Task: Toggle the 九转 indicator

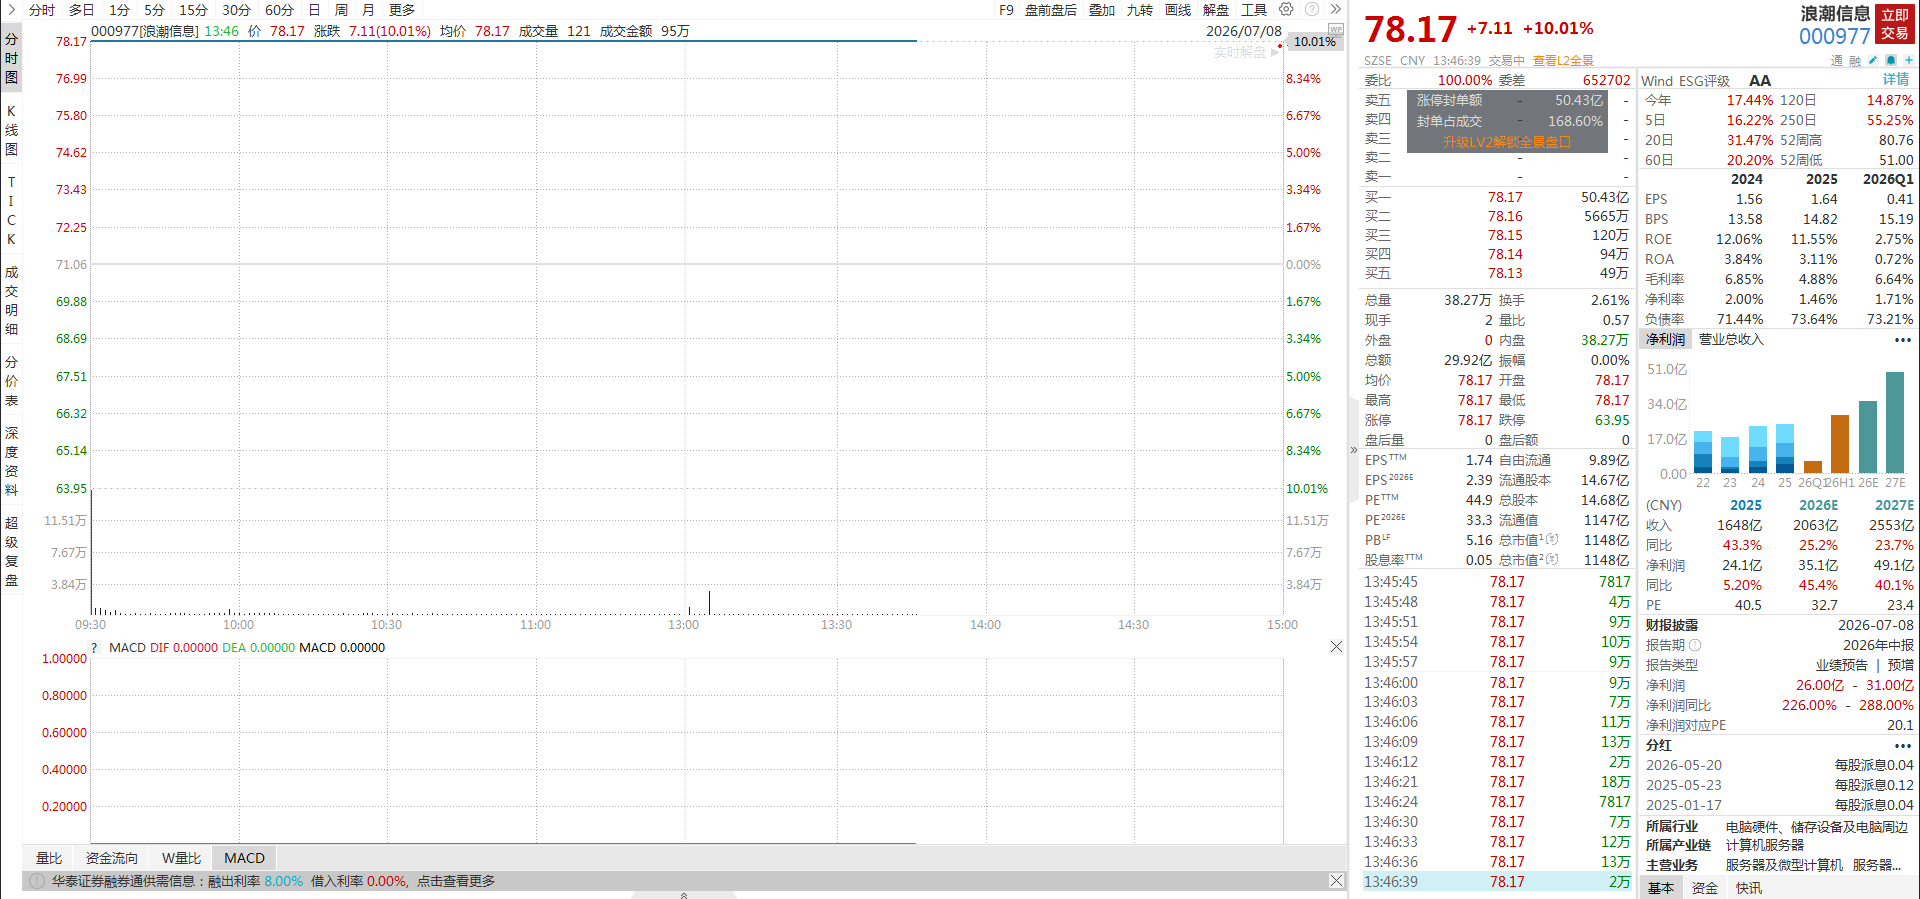Action: pos(1140,10)
